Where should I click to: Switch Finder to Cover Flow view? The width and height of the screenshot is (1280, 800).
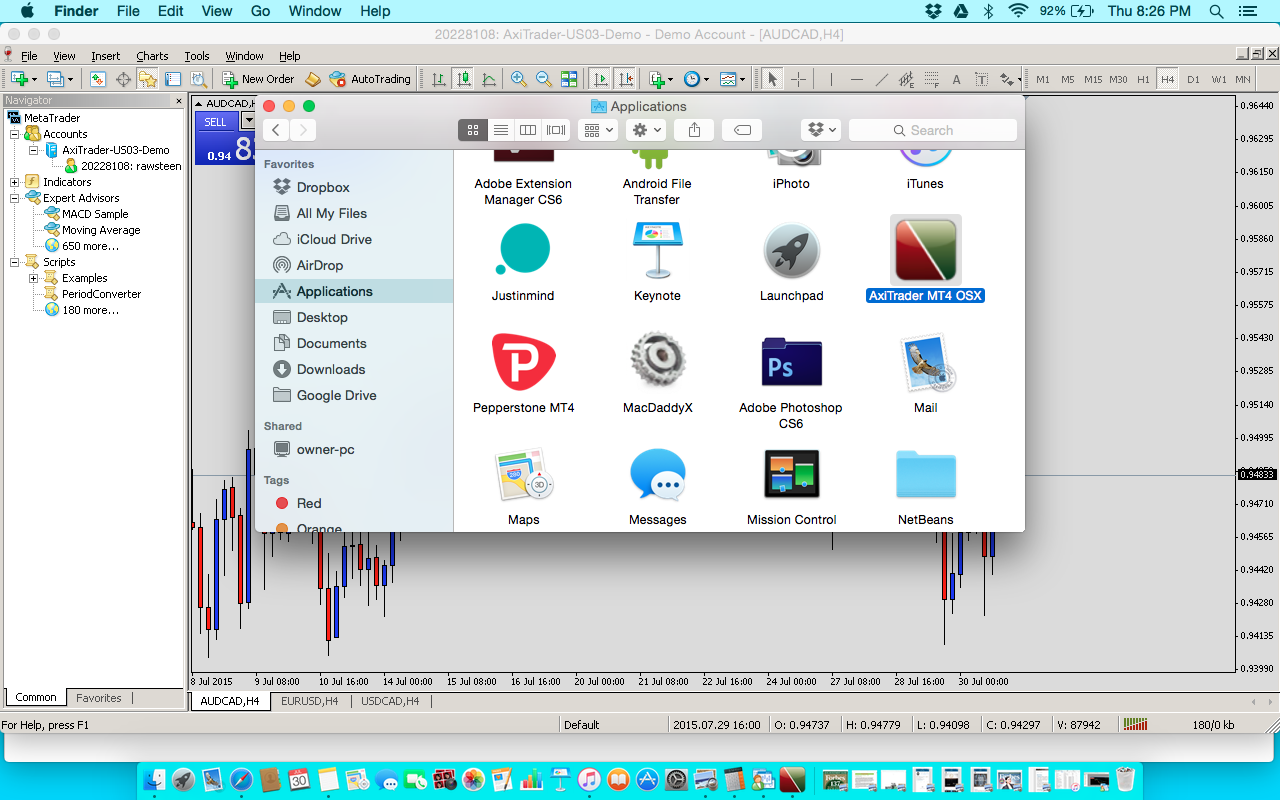point(556,130)
